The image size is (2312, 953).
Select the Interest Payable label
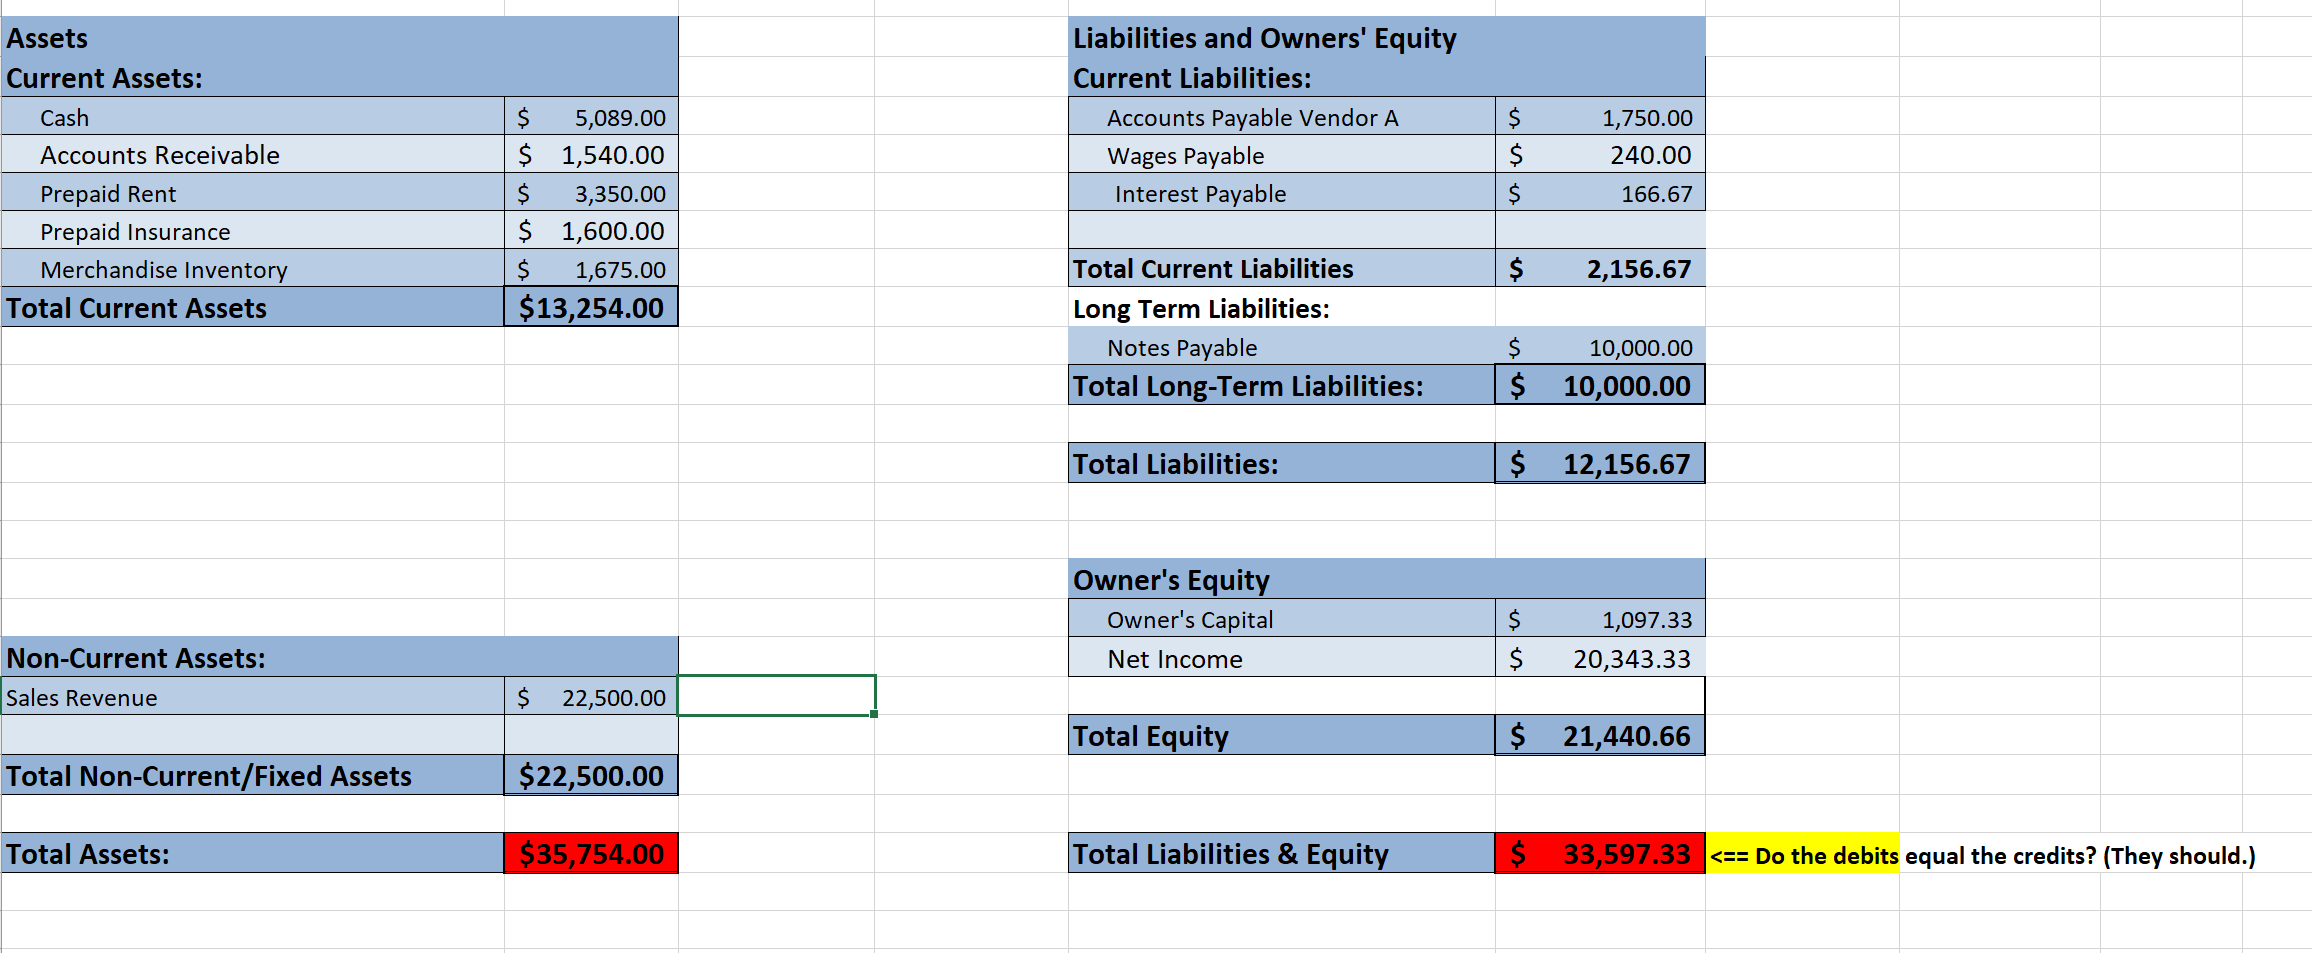[1282, 192]
